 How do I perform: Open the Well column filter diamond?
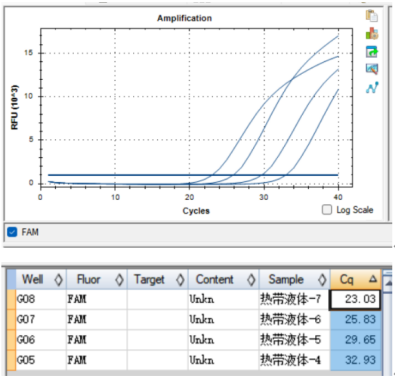click(58, 280)
